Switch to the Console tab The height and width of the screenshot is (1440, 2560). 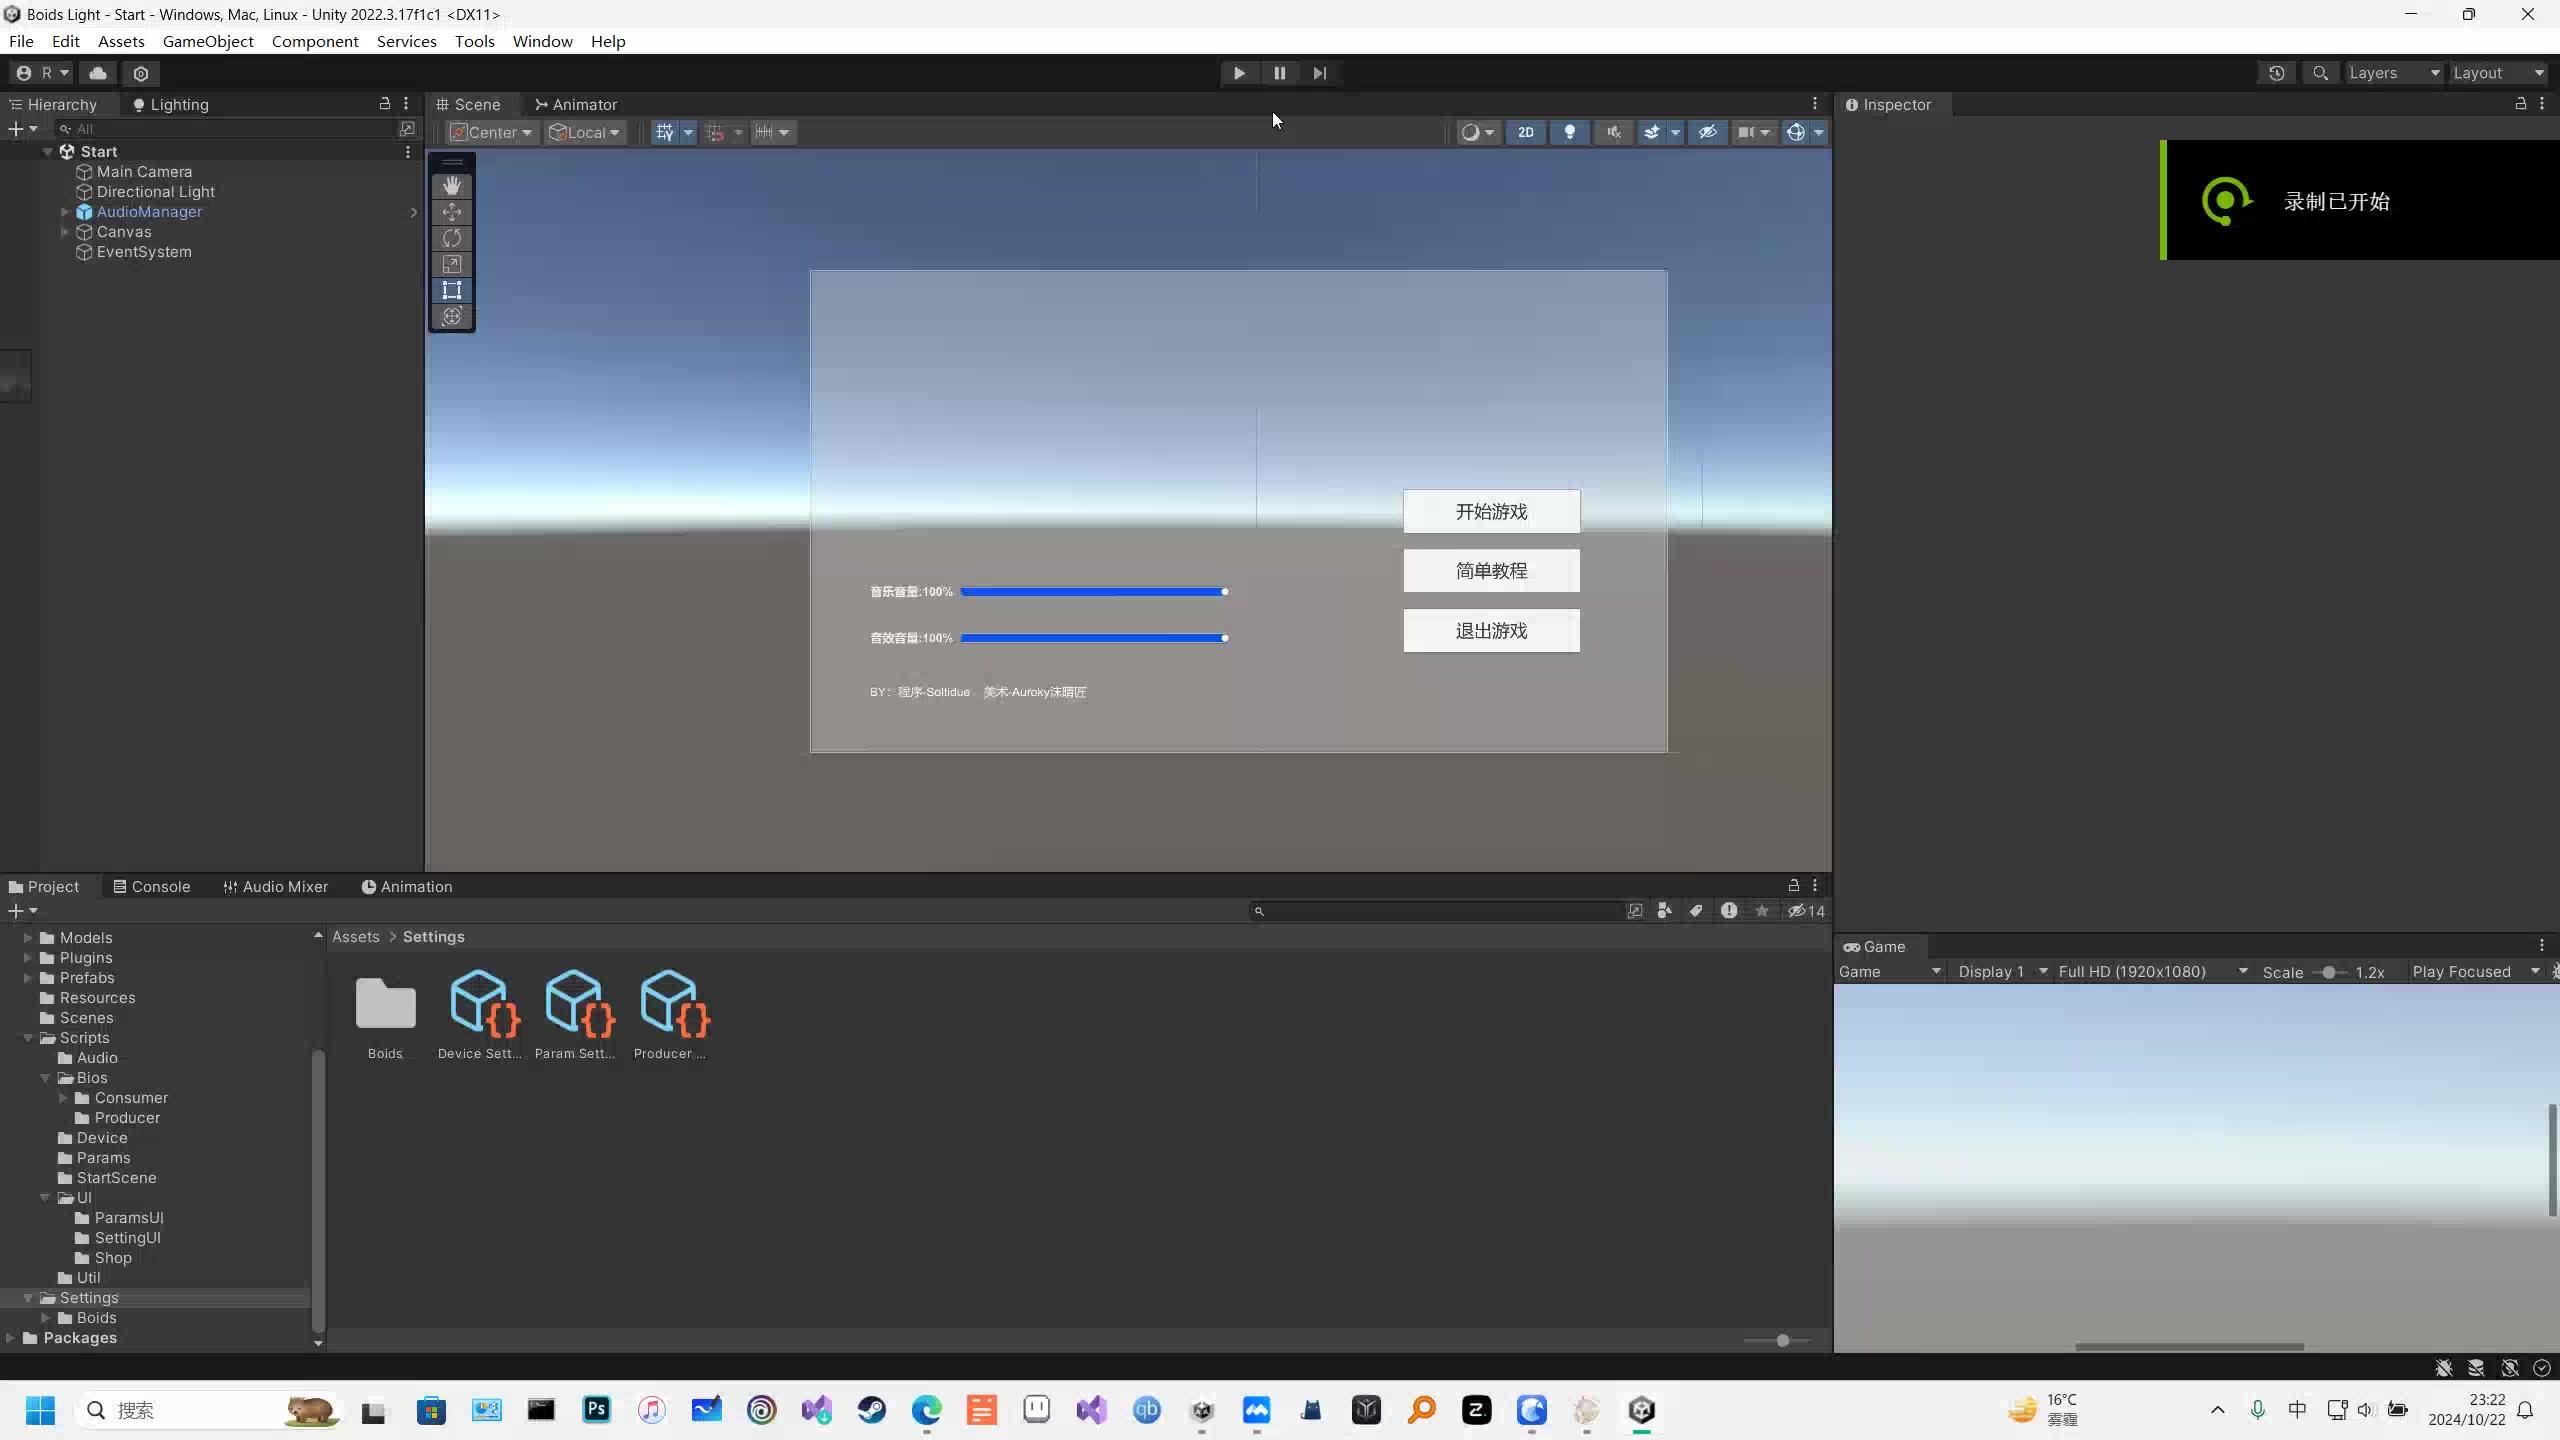coord(160,886)
